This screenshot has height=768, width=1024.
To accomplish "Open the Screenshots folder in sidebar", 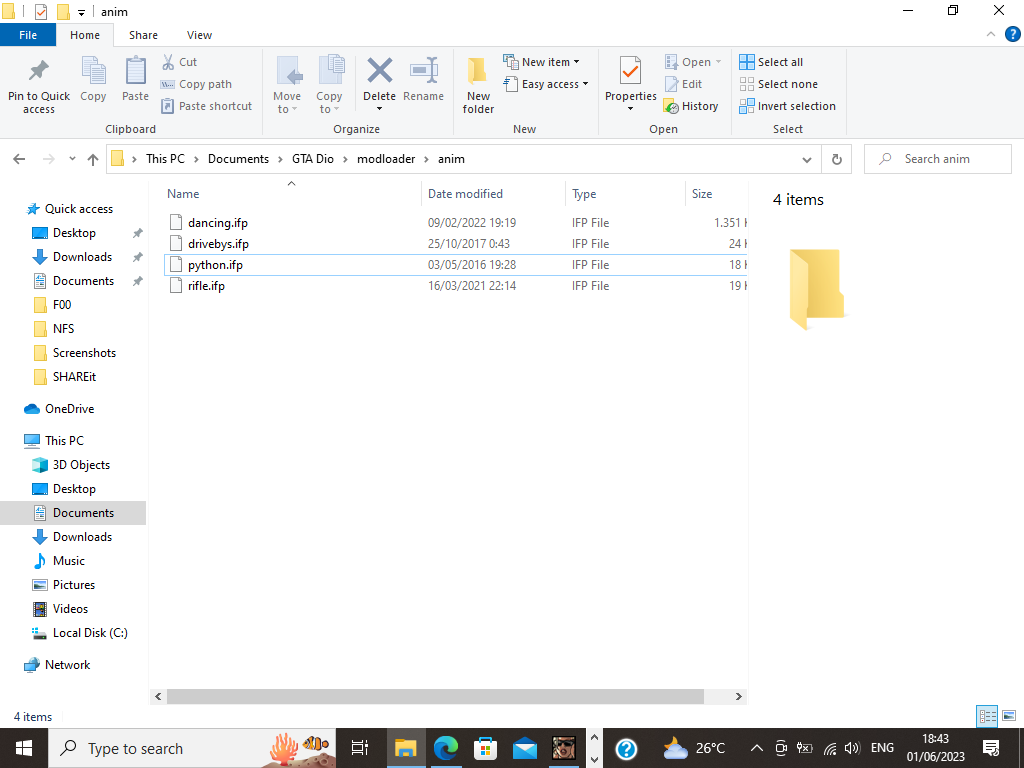I will [x=84, y=353].
